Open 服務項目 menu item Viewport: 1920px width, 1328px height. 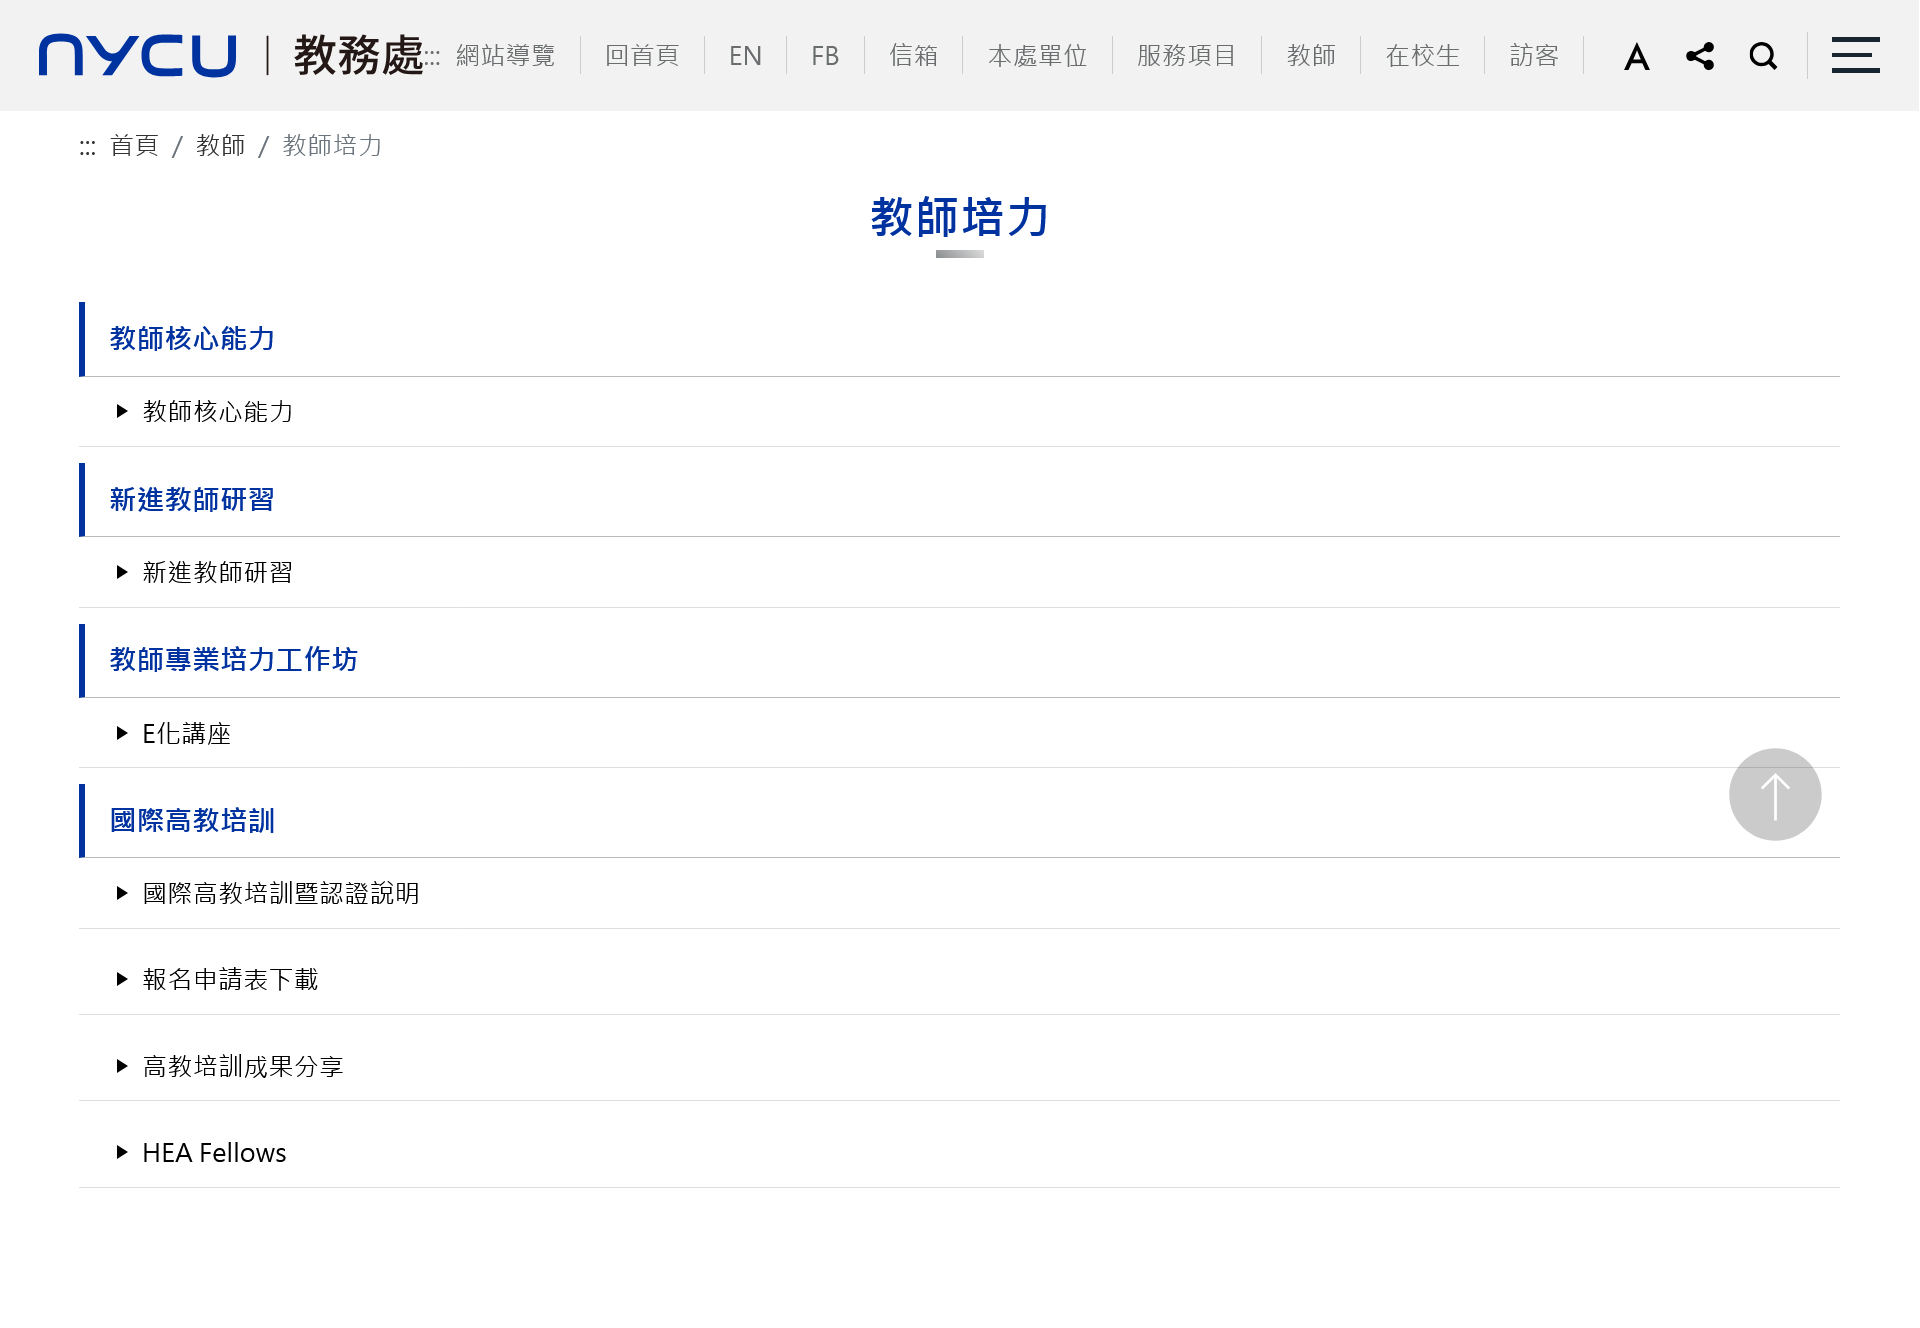coord(1186,56)
